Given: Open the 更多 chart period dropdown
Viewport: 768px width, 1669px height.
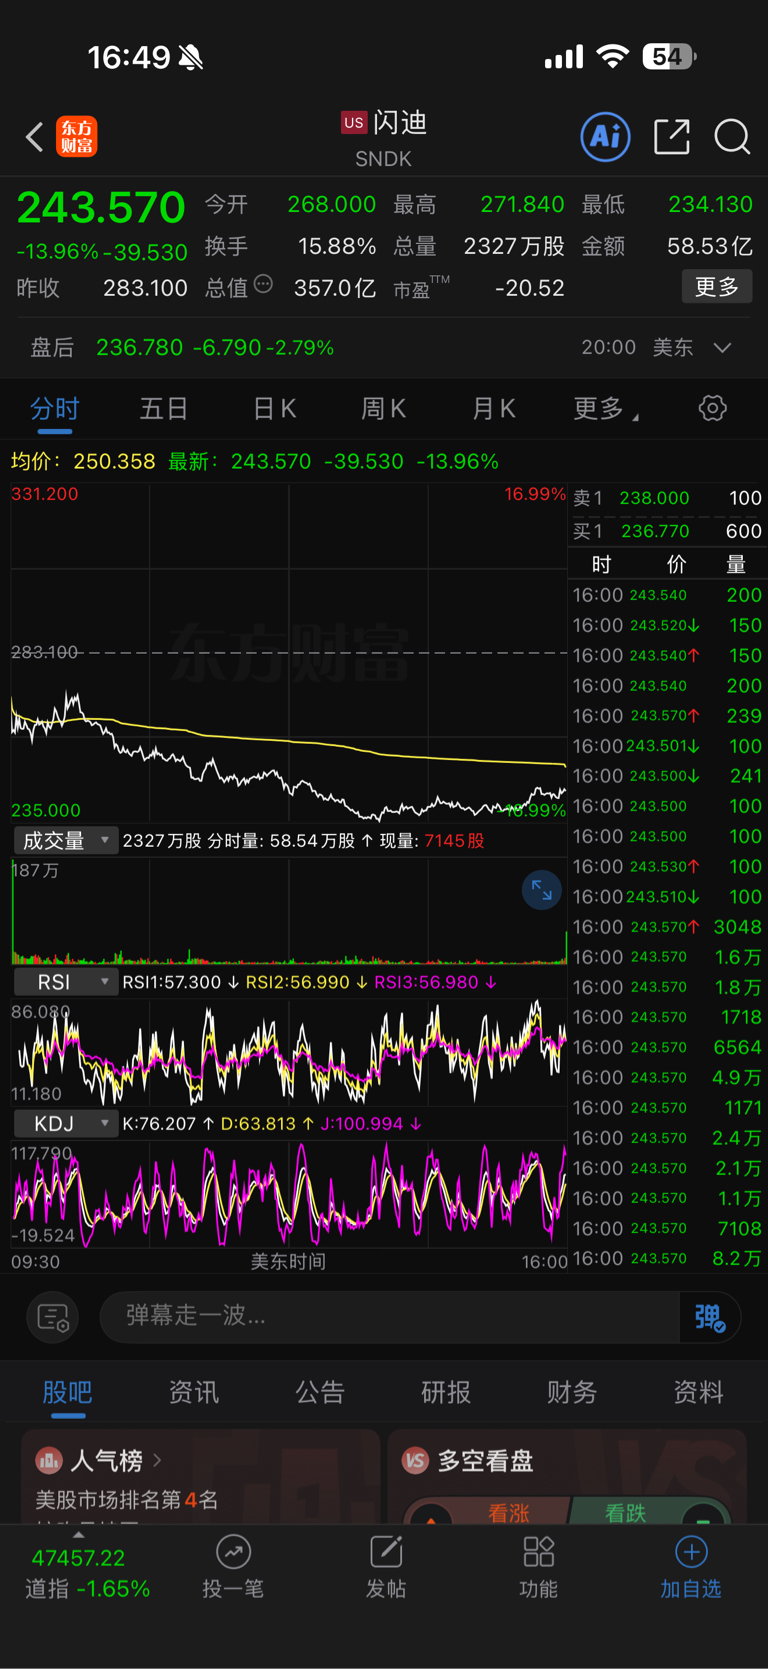Looking at the screenshot, I should click(606, 408).
